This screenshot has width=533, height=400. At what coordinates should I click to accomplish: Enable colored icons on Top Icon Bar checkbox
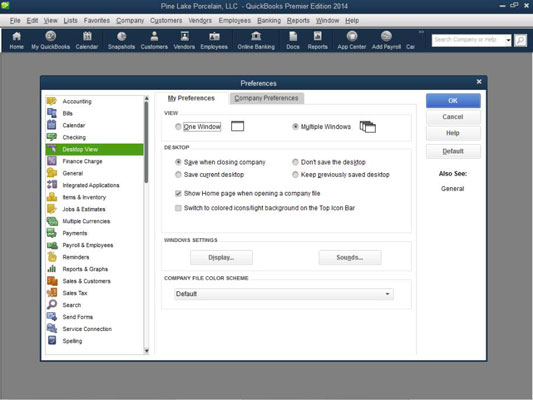click(x=178, y=208)
